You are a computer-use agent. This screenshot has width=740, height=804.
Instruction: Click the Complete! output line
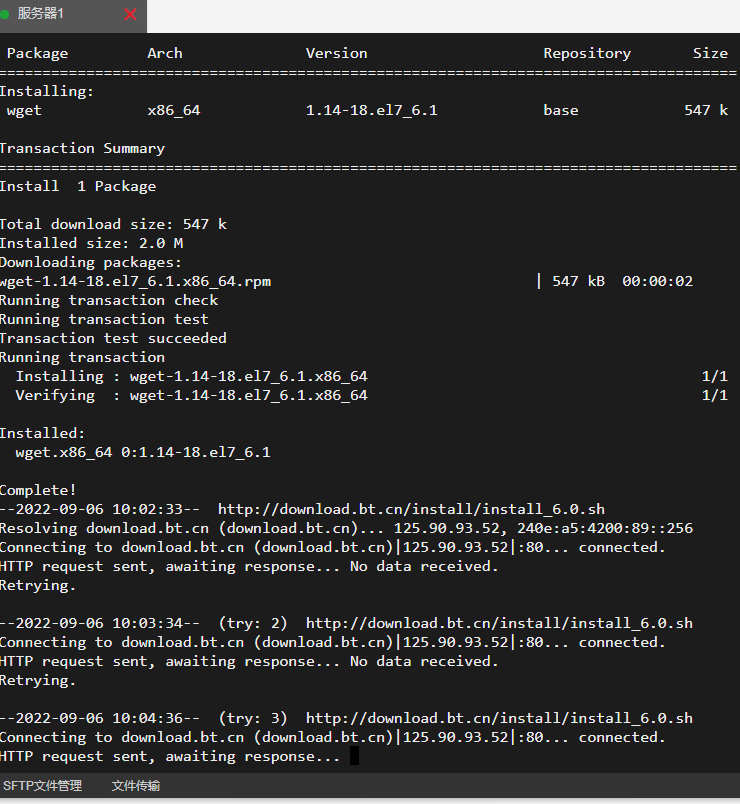coord(38,490)
